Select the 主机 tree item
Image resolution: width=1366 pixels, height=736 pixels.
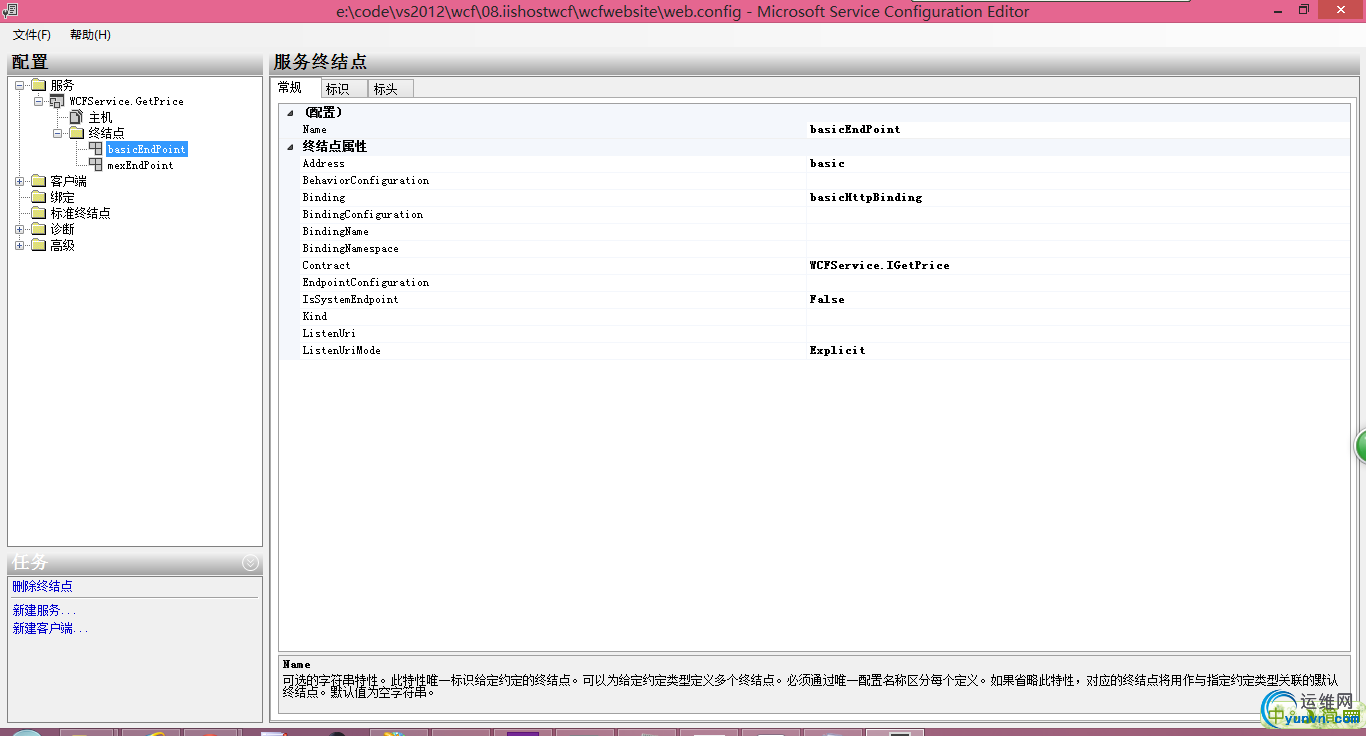(x=100, y=117)
